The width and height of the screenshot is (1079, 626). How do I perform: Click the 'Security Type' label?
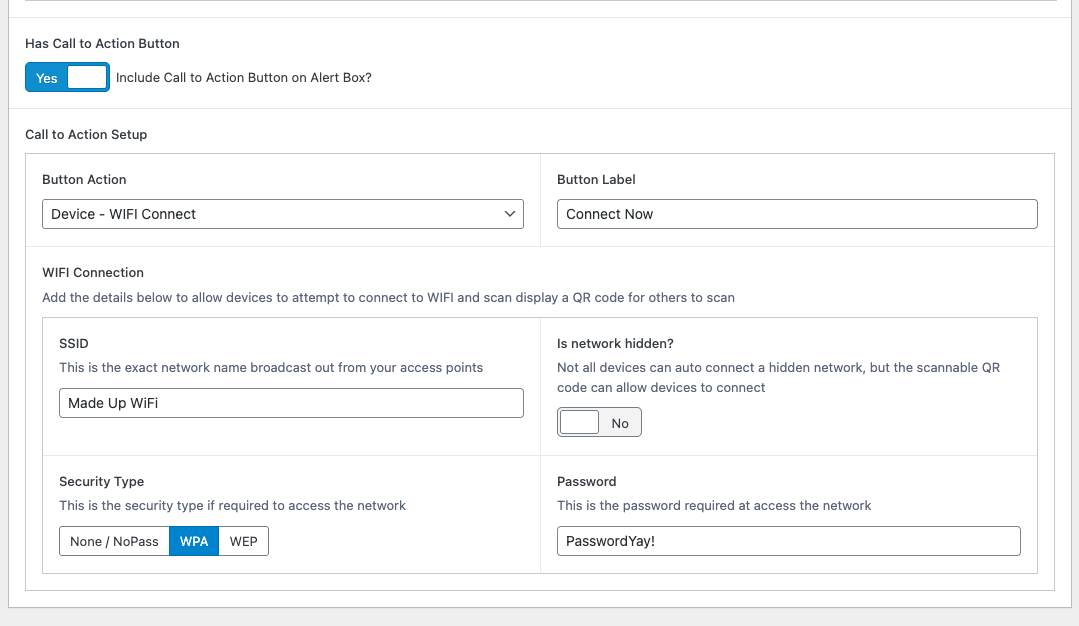click(100, 481)
